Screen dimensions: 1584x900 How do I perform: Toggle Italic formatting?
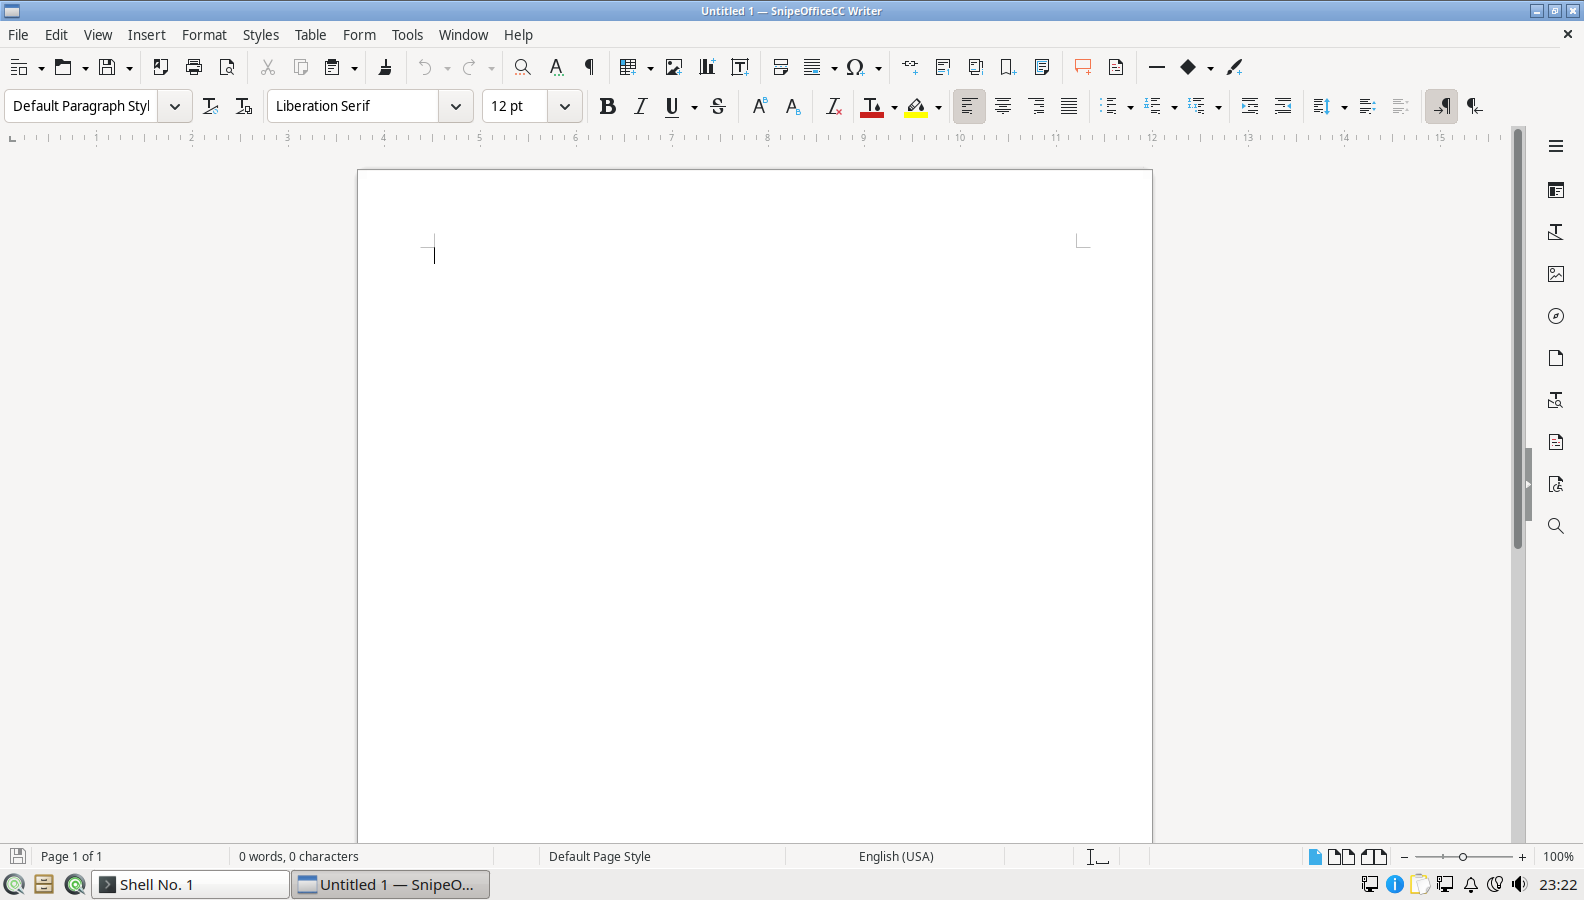pyautogui.click(x=641, y=106)
